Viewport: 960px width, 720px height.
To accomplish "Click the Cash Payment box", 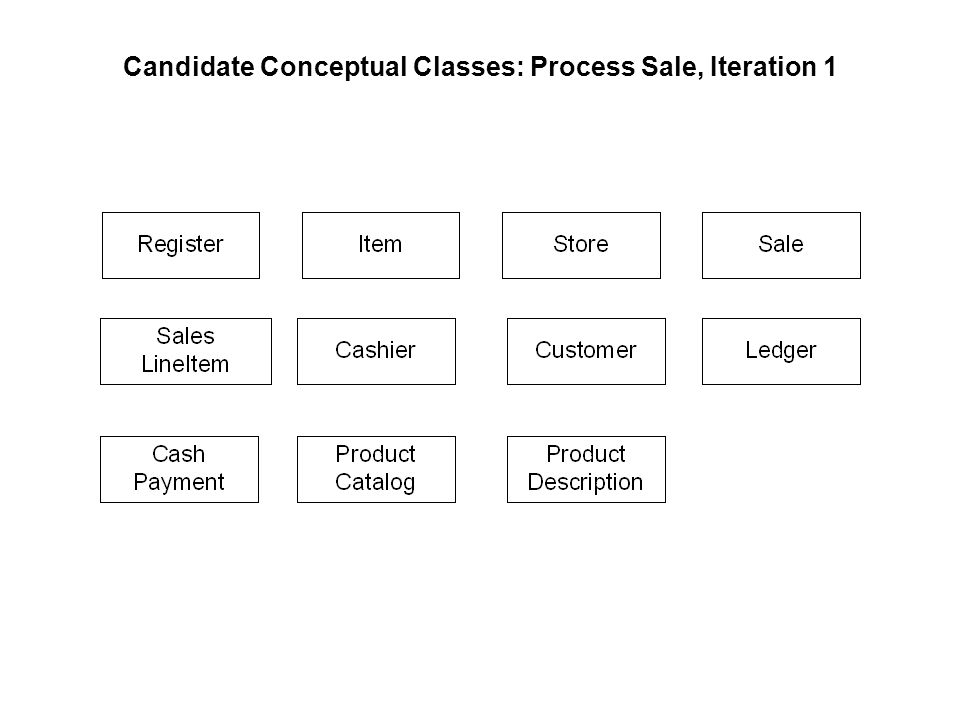I will (x=179, y=470).
